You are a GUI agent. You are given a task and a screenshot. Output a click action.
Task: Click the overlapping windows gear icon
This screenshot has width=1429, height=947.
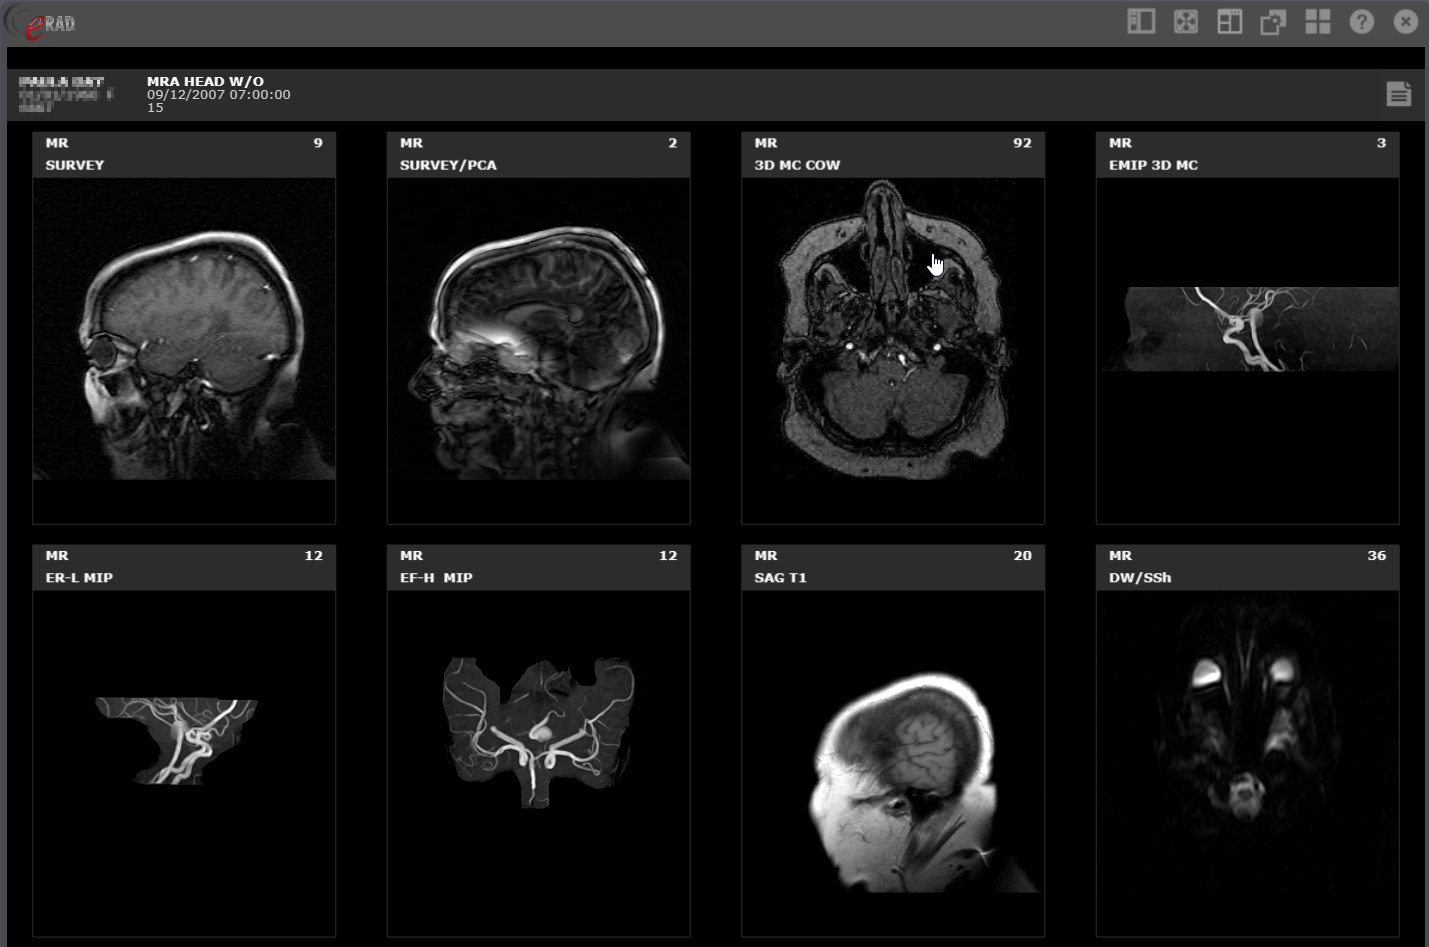[x=1273, y=22]
